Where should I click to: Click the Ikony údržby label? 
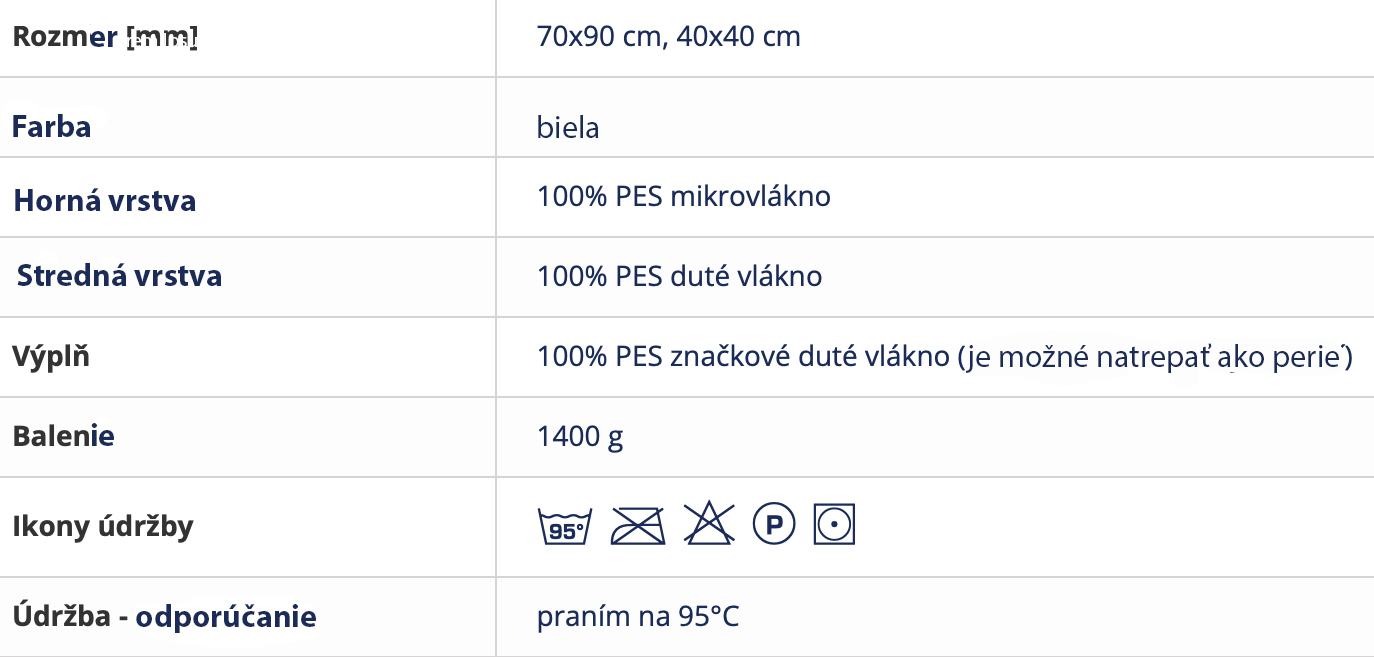point(103,527)
